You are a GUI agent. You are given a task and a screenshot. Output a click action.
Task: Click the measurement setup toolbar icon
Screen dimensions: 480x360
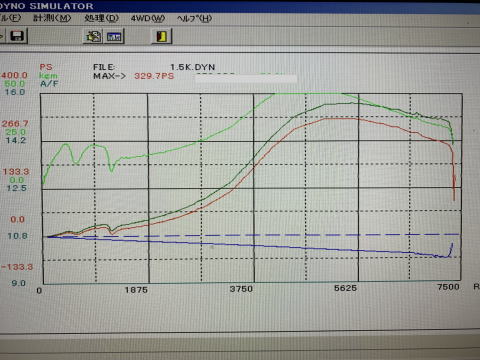(x=93, y=36)
